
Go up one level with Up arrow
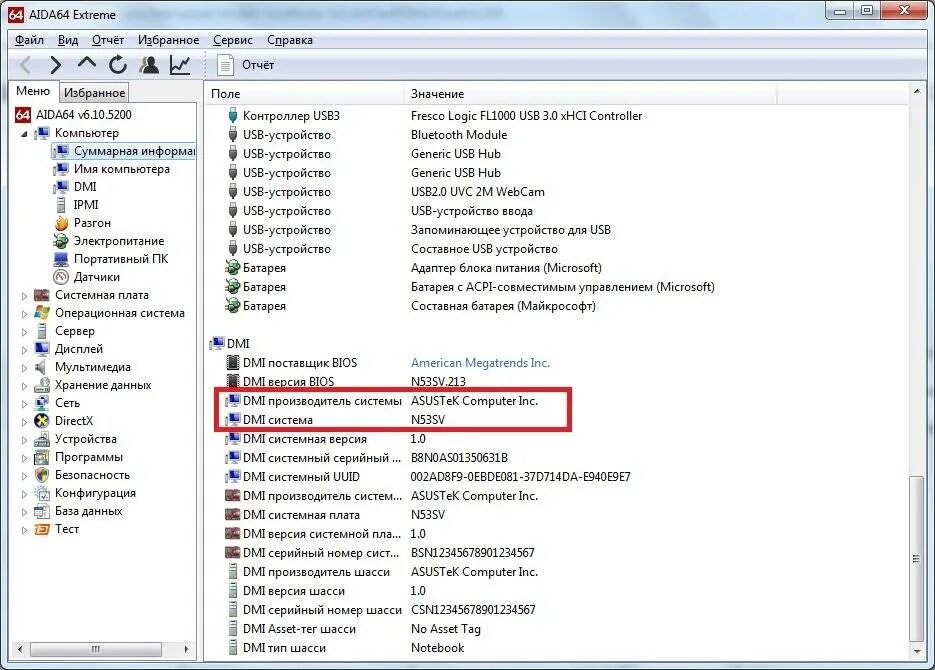click(86, 64)
